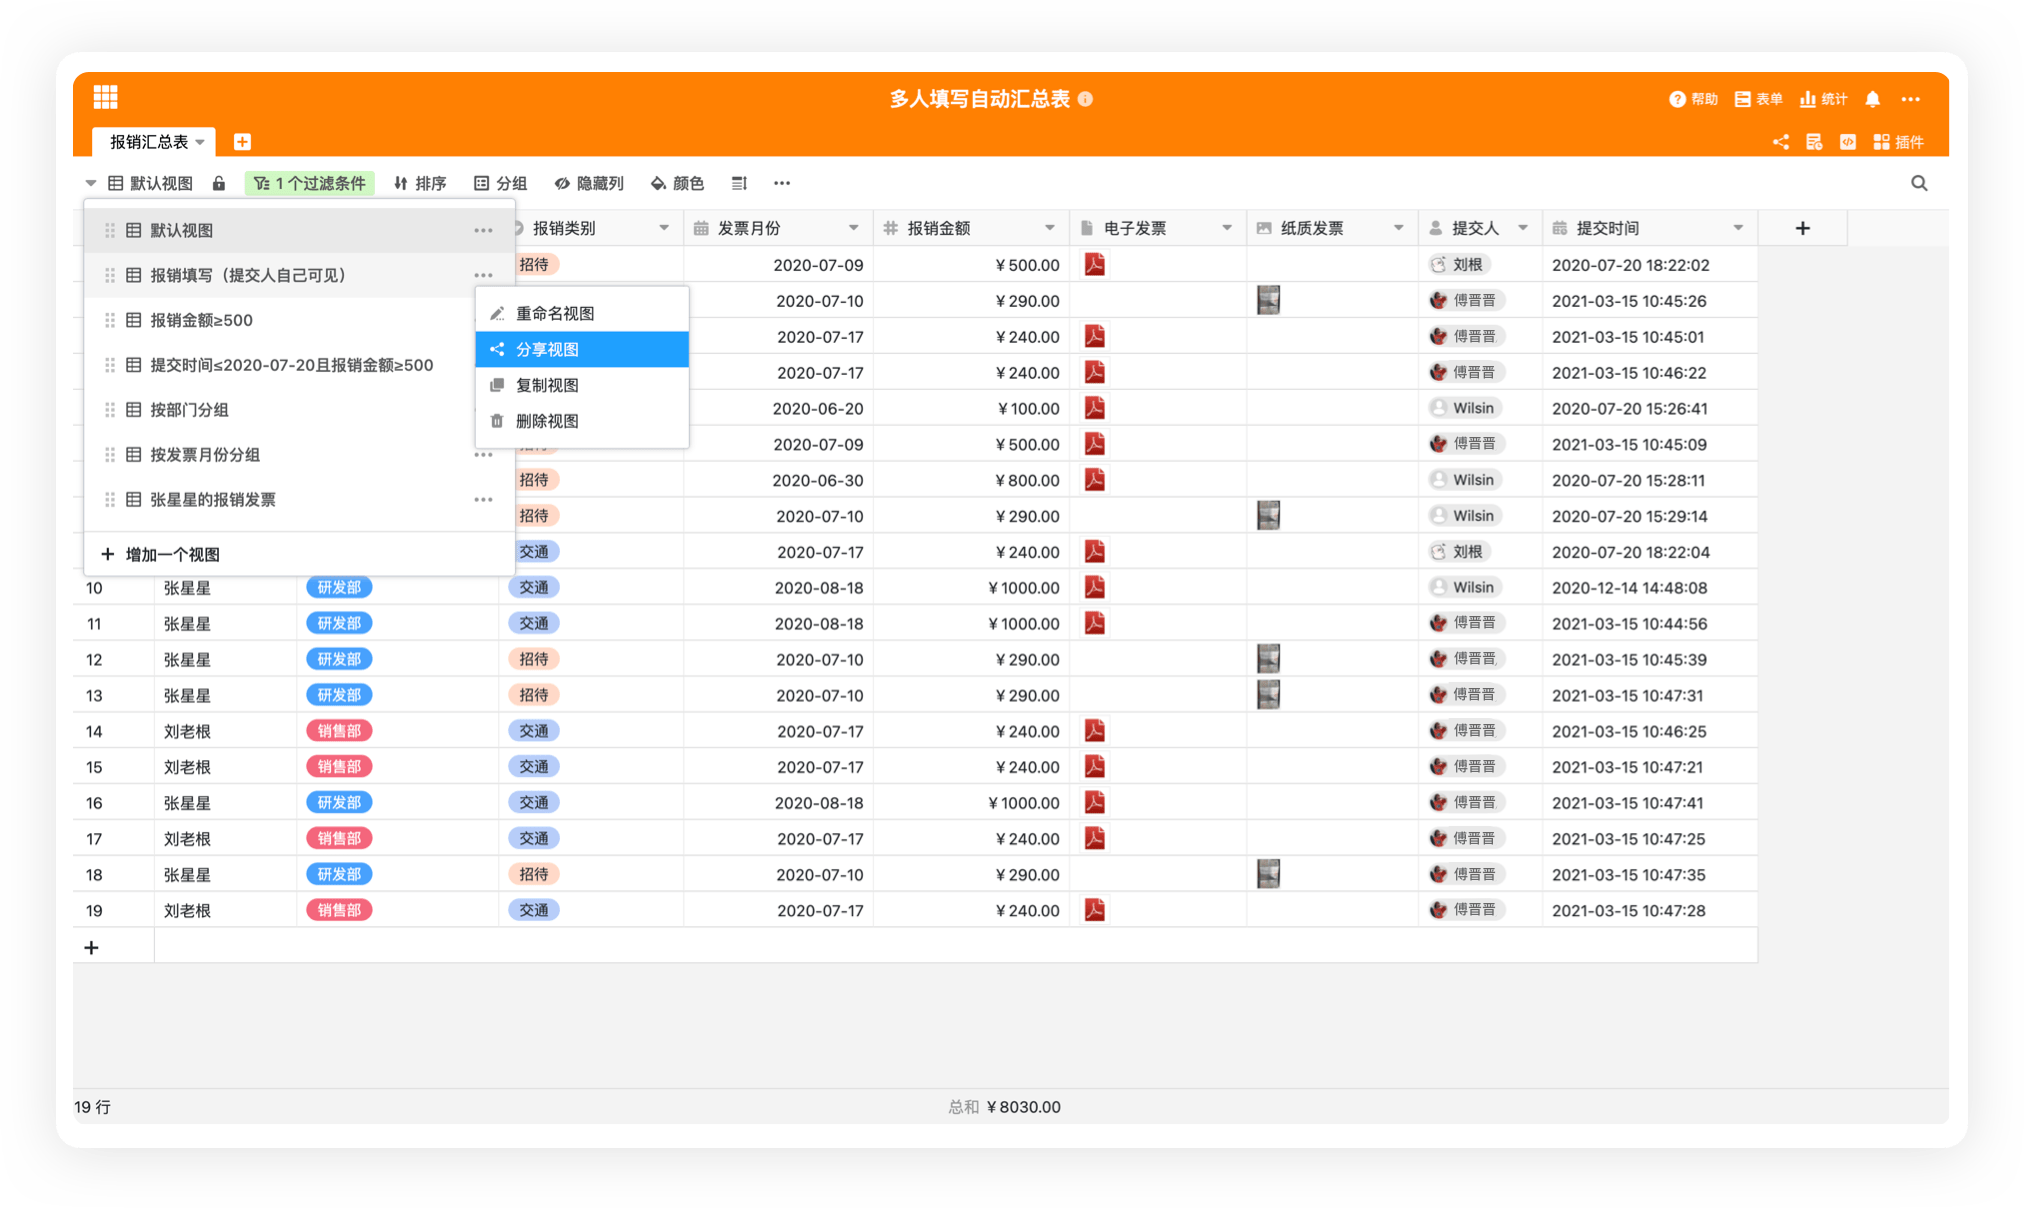Viewport: 2024px width, 1208px height.
Task: Expand 发票月份 column header dropdown
Action: pos(853,228)
